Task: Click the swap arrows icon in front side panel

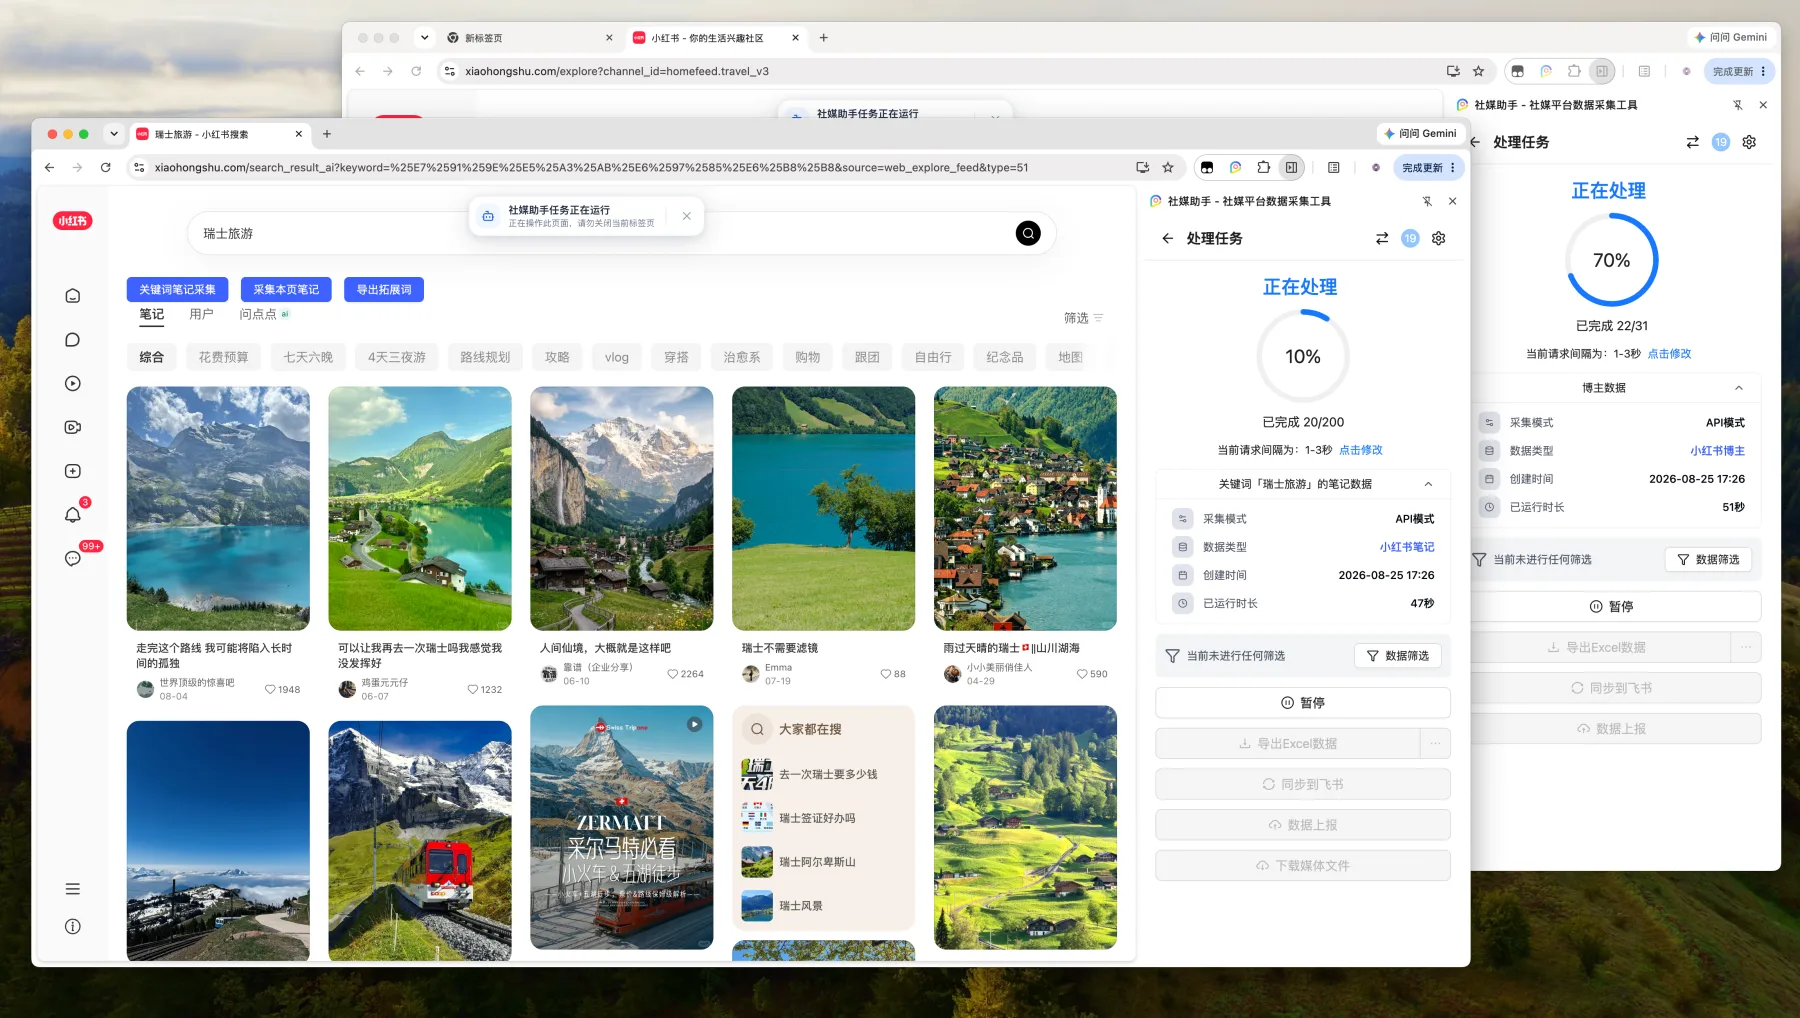Action: [1382, 239]
